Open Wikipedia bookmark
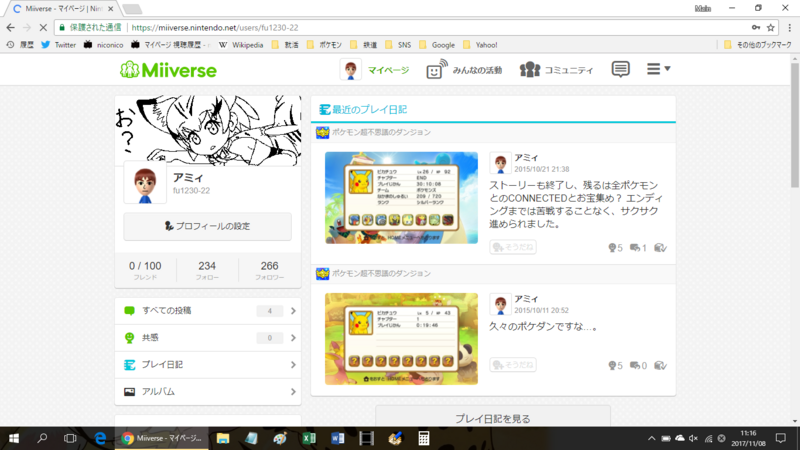 [x=241, y=45]
